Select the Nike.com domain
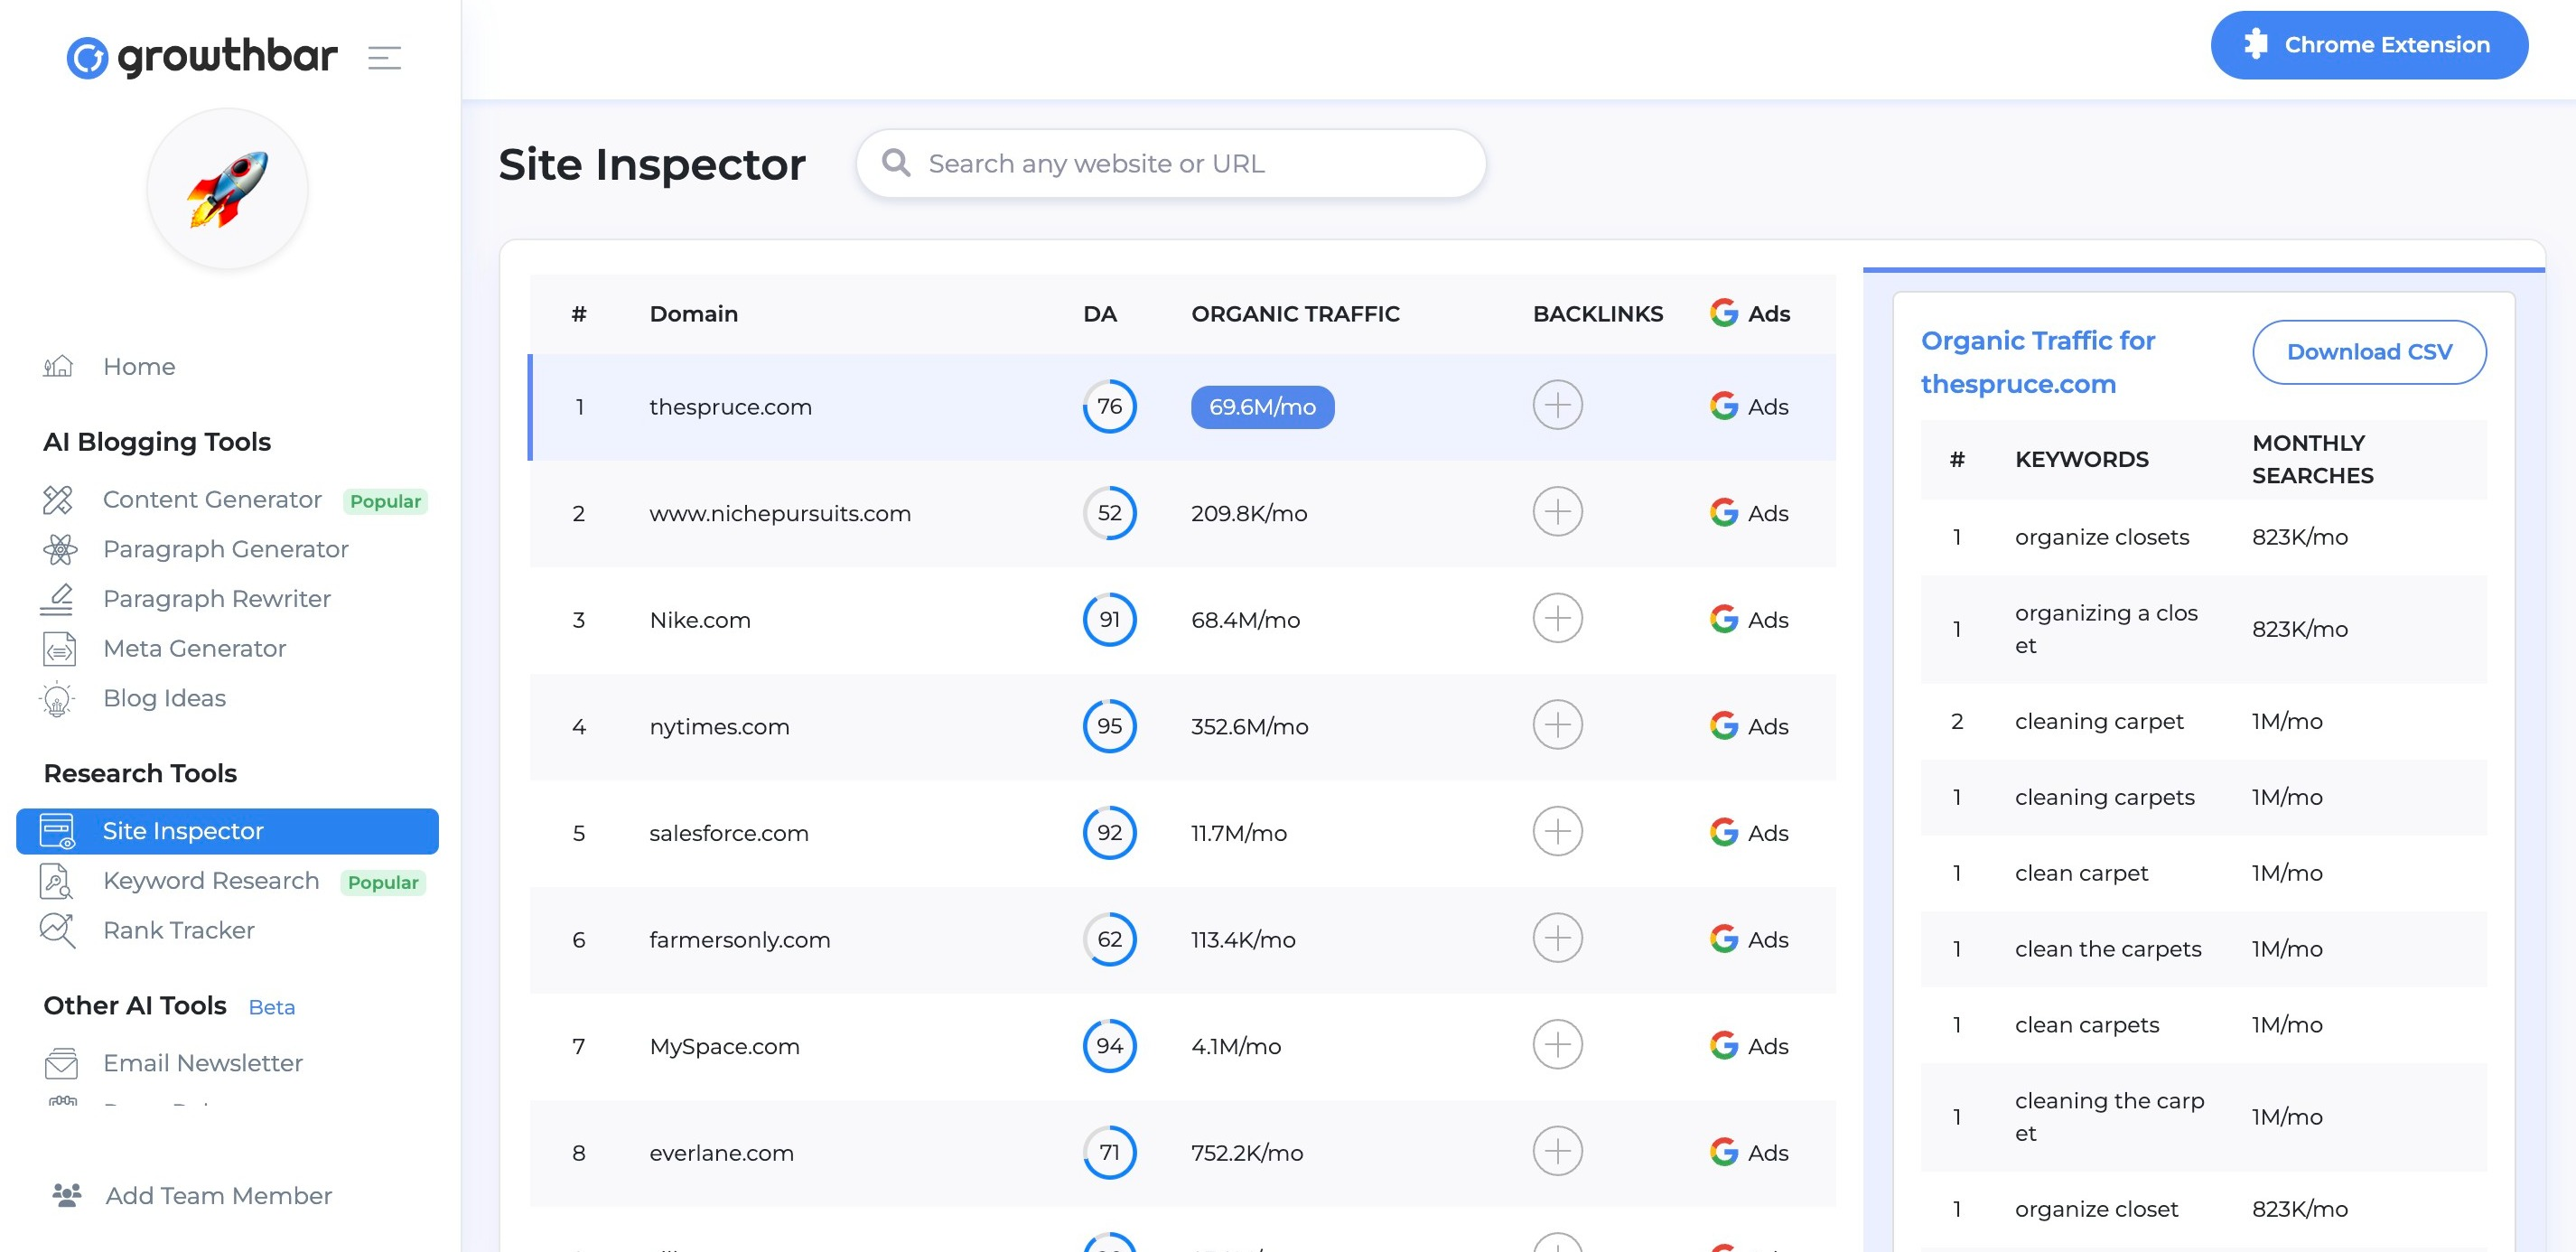The image size is (2576, 1252). [700, 620]
